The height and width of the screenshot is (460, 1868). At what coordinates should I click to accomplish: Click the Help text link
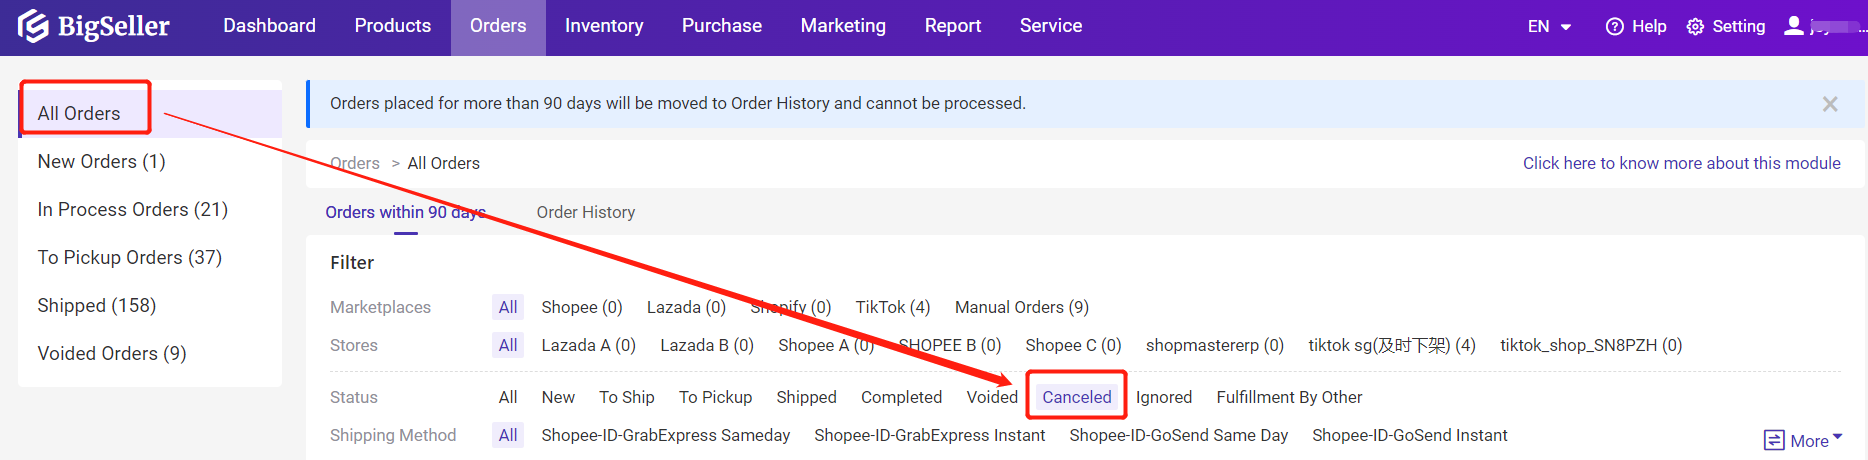tap(1649, 27)
